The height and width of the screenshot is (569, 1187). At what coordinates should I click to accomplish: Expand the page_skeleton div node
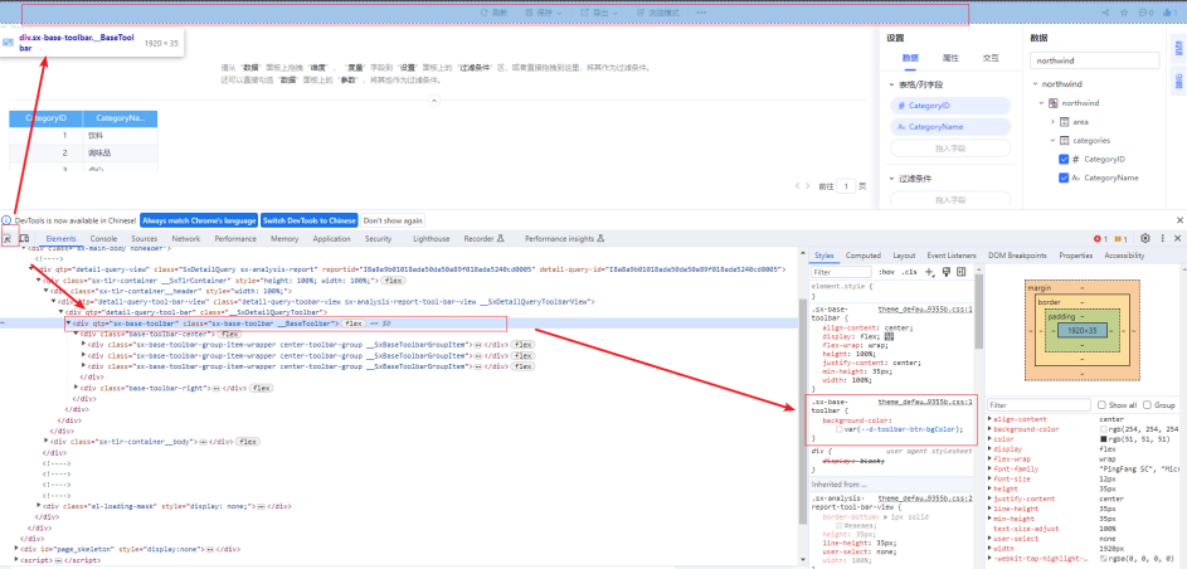coord(17,549)
